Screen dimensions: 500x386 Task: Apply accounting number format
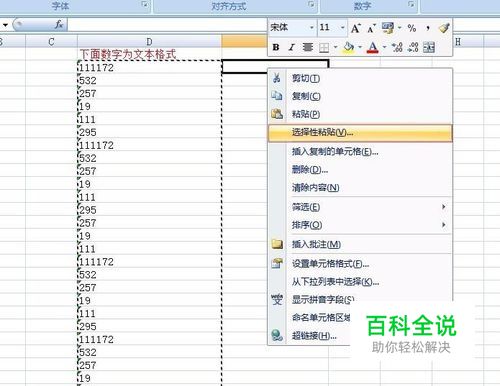(388, 28)
